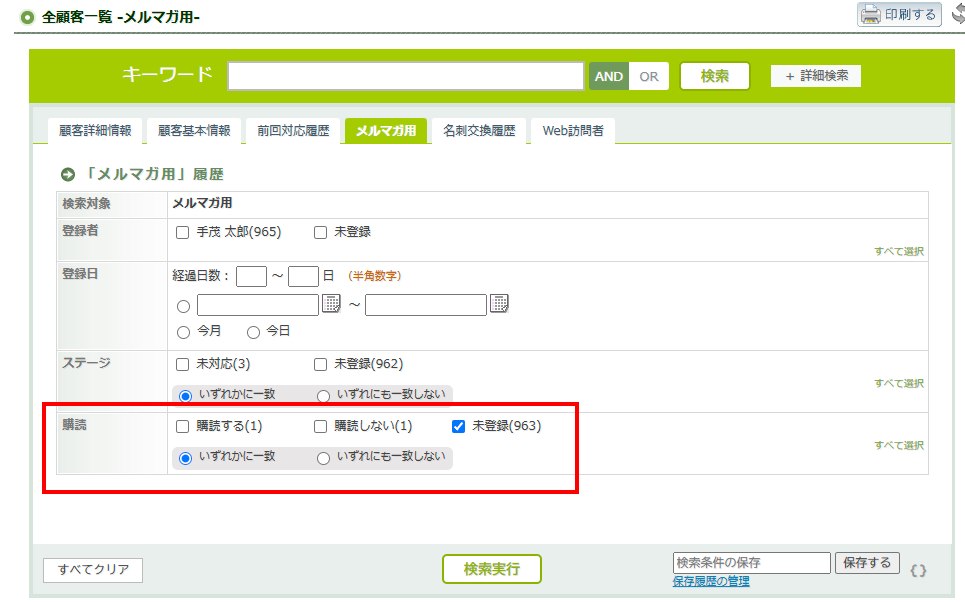
Task: Click the second 経過日数 number field
Action: 303,276
